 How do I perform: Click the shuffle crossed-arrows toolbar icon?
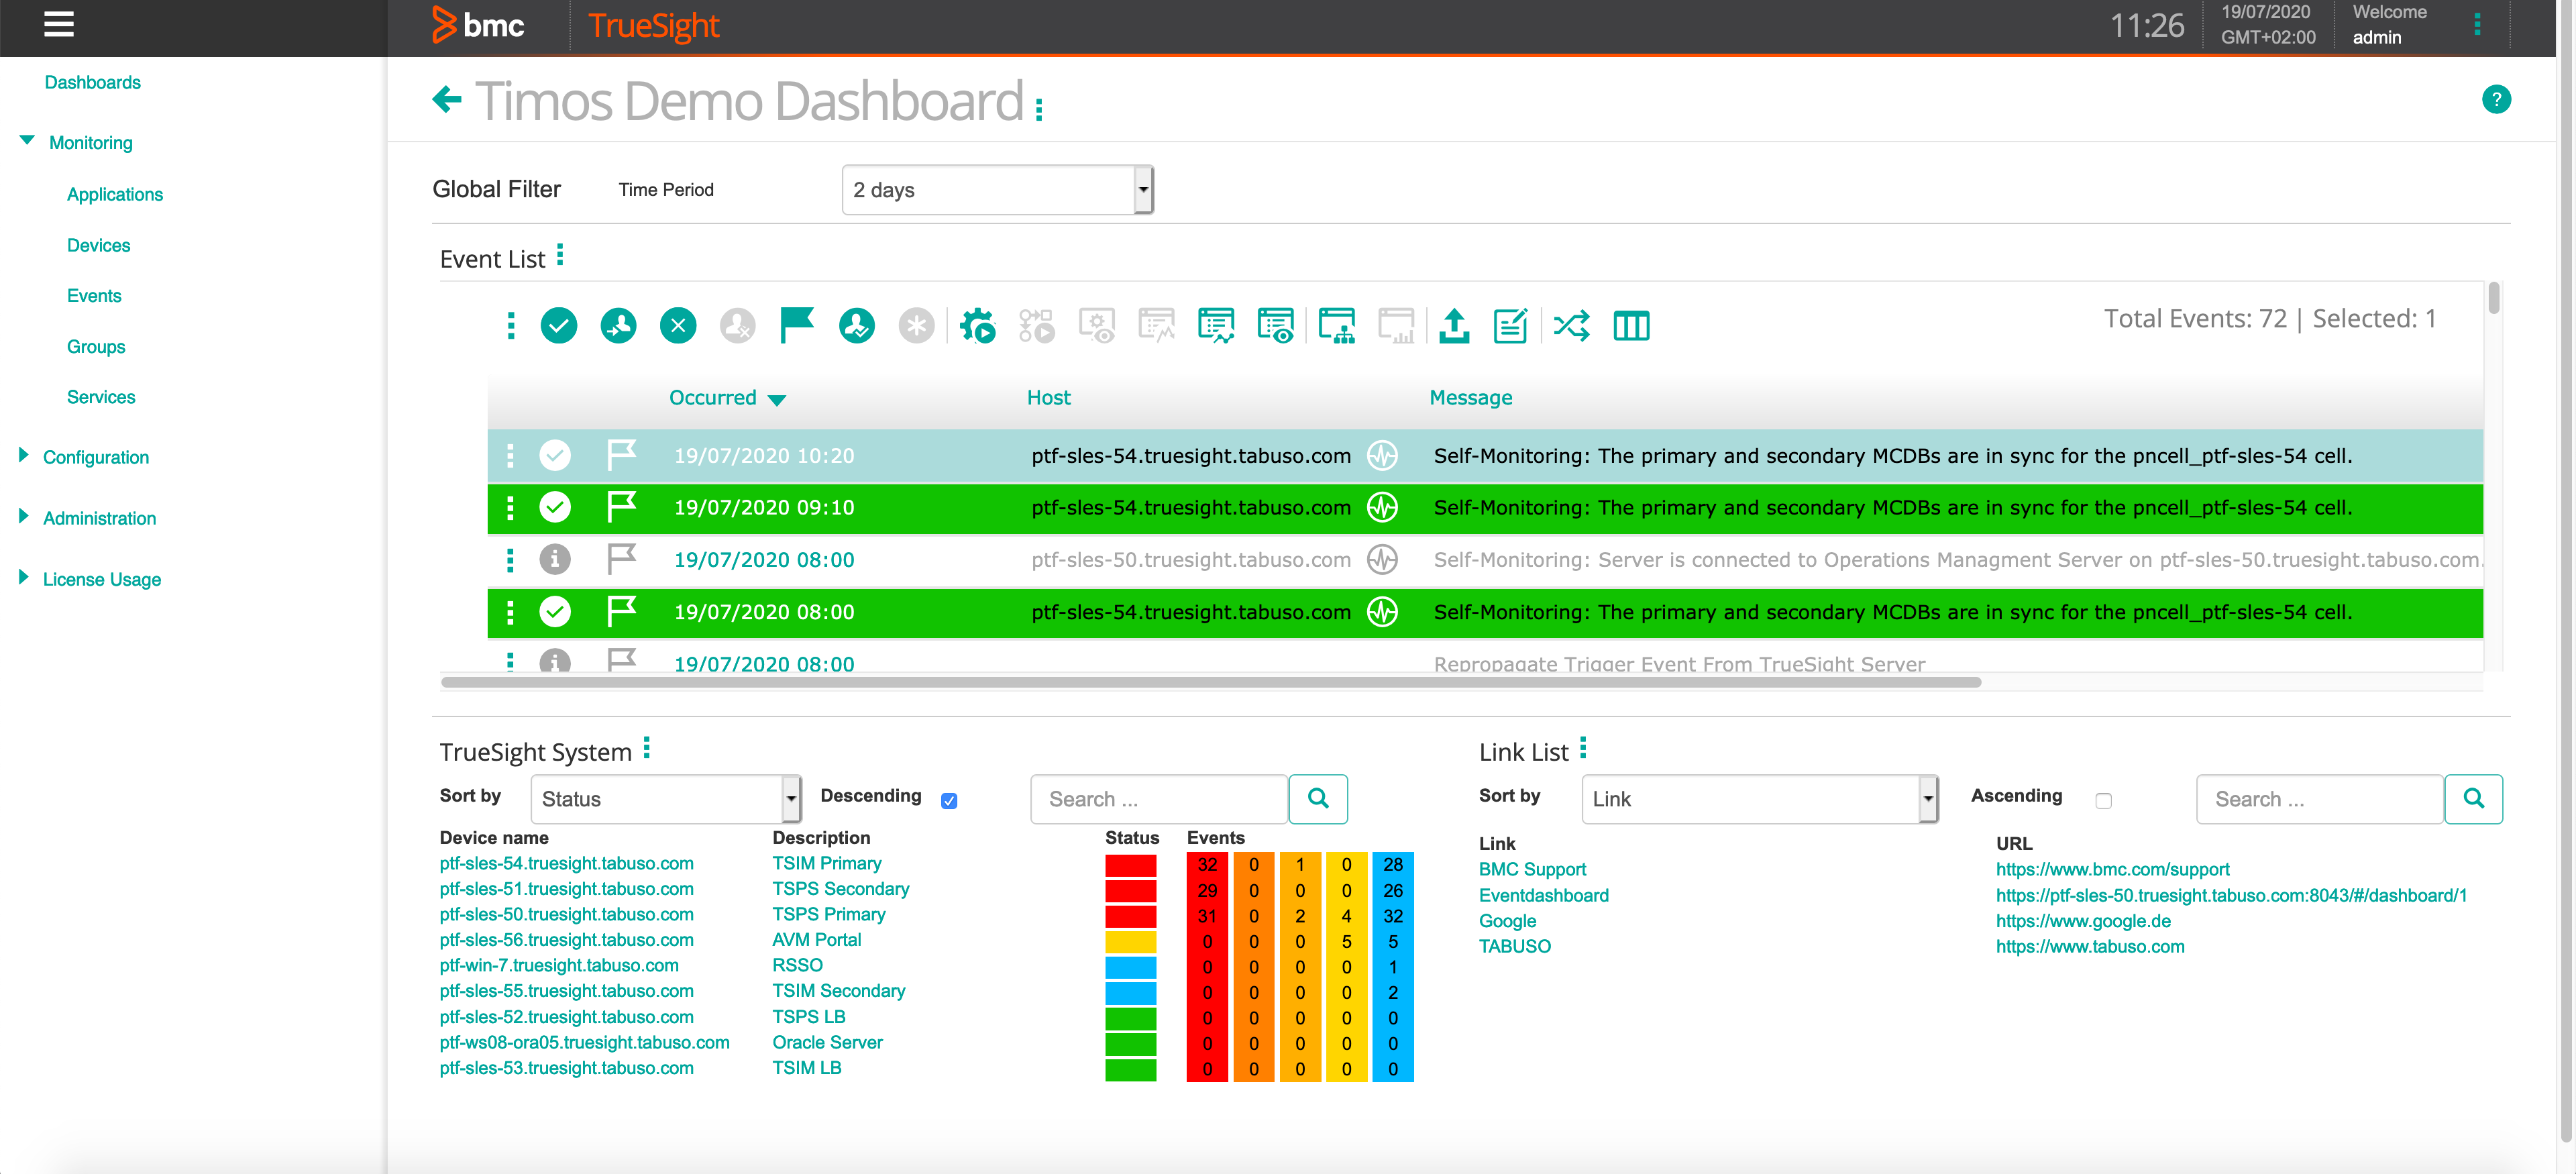click(1572, 325)
